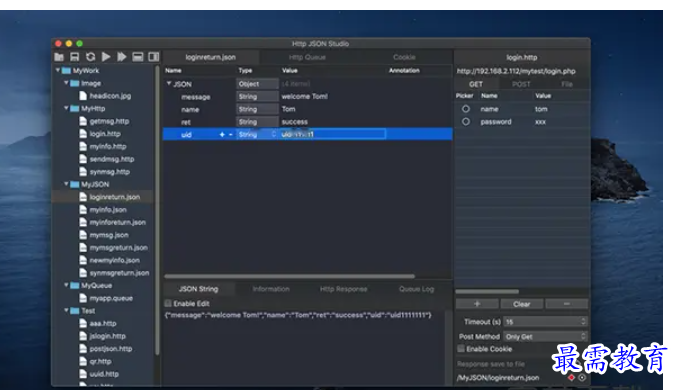Select the picker radio for the password parameter
The width and height of the screenshot is (676, 390).
466,122
